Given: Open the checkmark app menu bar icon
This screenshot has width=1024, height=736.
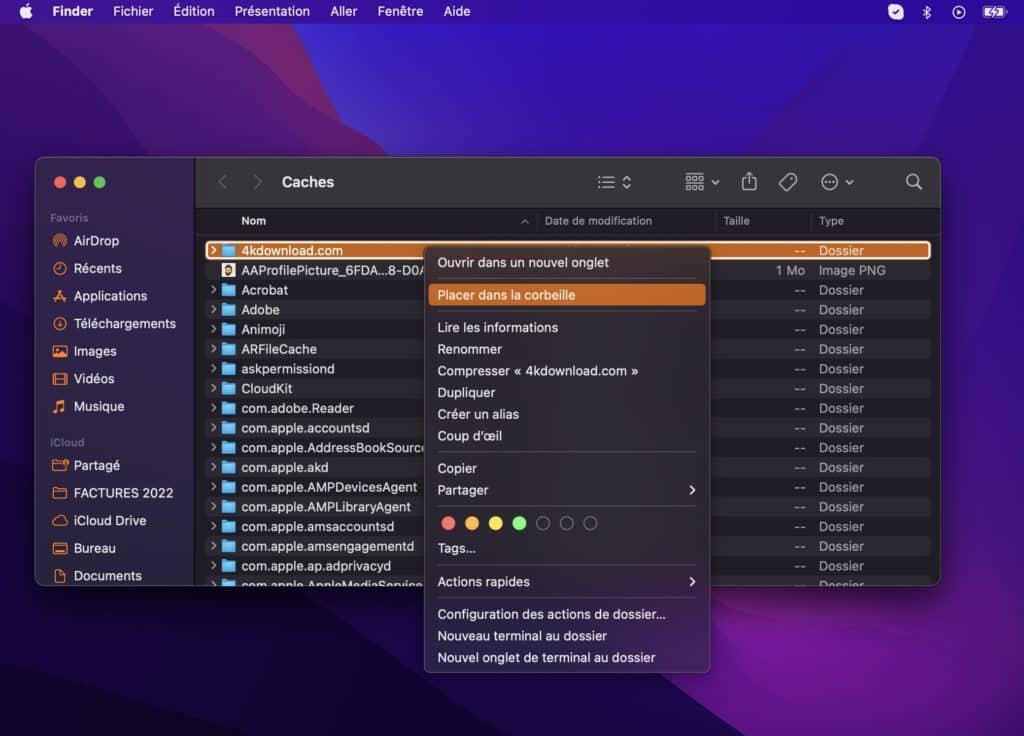Looking at the screenshot, I should [x=895, y=12].
